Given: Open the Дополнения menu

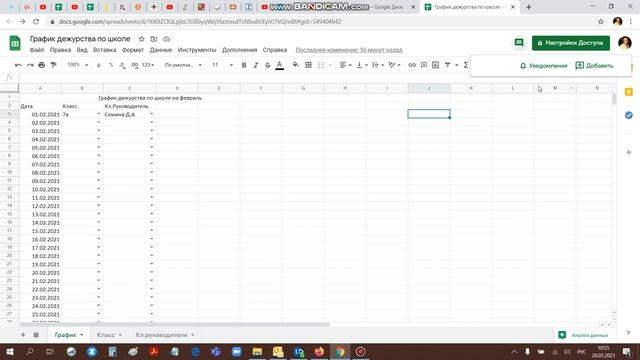Looking at the screenshot, I should [240, 50].
